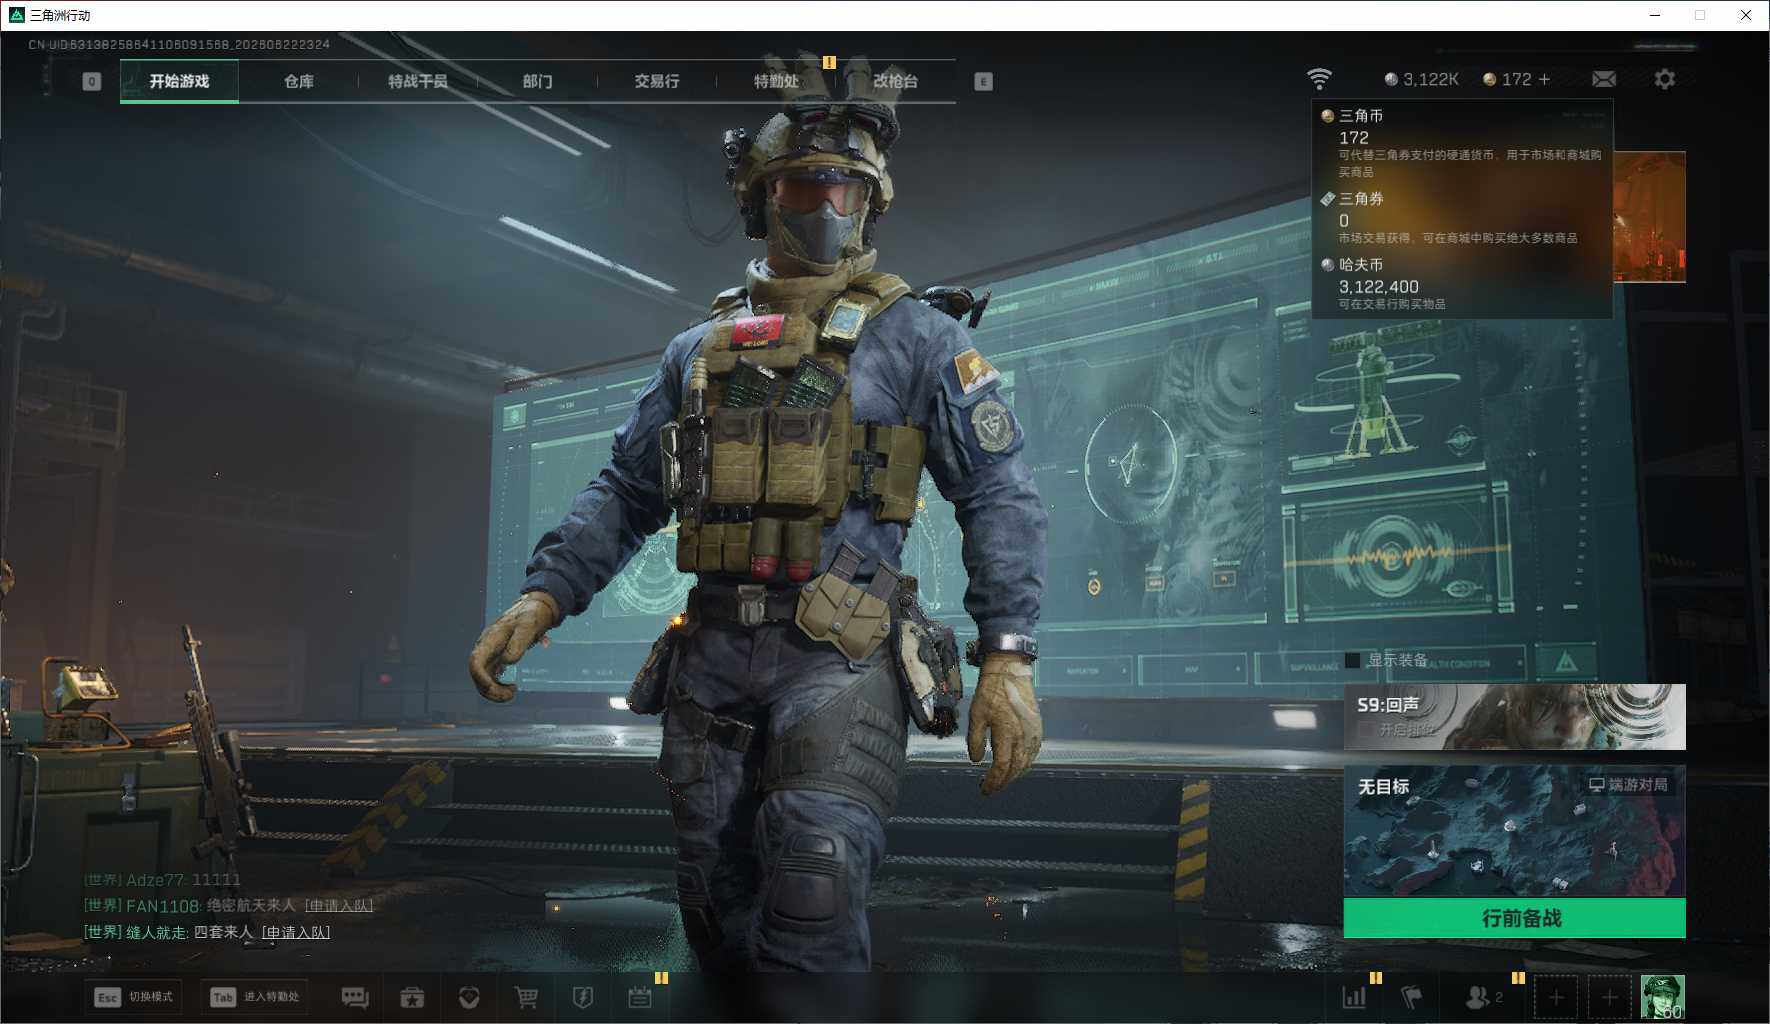Click the lightning shield icon
Viewport: 1770px width, 1024px height.
coord(583,997)
